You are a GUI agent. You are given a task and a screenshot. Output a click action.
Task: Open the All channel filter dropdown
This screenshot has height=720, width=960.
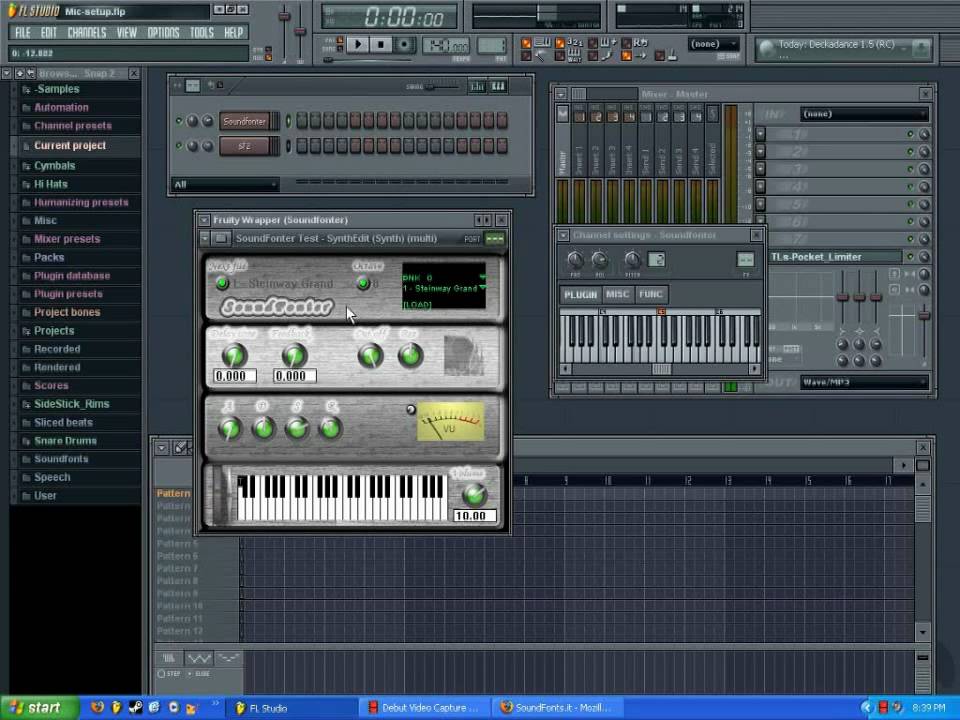click(225, 184)
